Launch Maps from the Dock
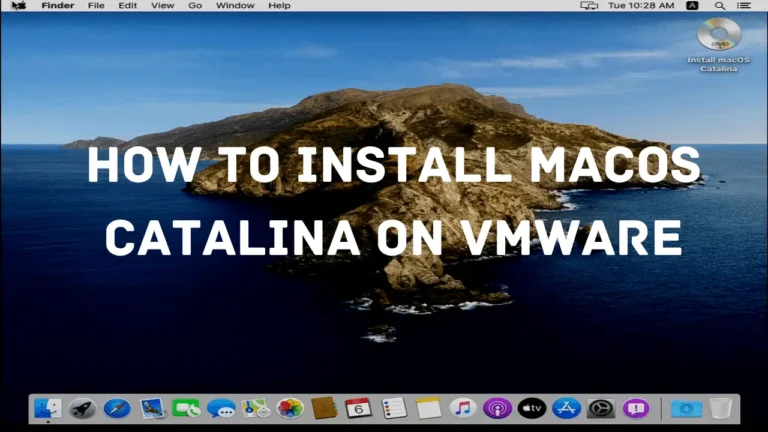The width and height of the screenshot is (768, 432). (255, 408)
